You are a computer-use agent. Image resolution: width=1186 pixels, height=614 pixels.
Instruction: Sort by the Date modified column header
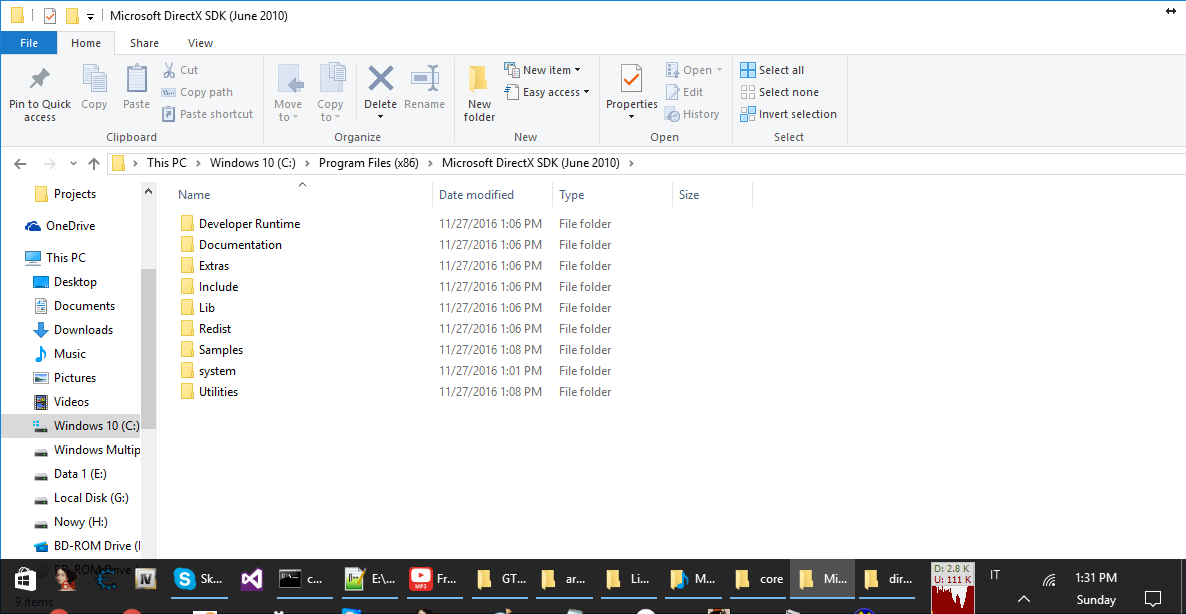(492, 195)
